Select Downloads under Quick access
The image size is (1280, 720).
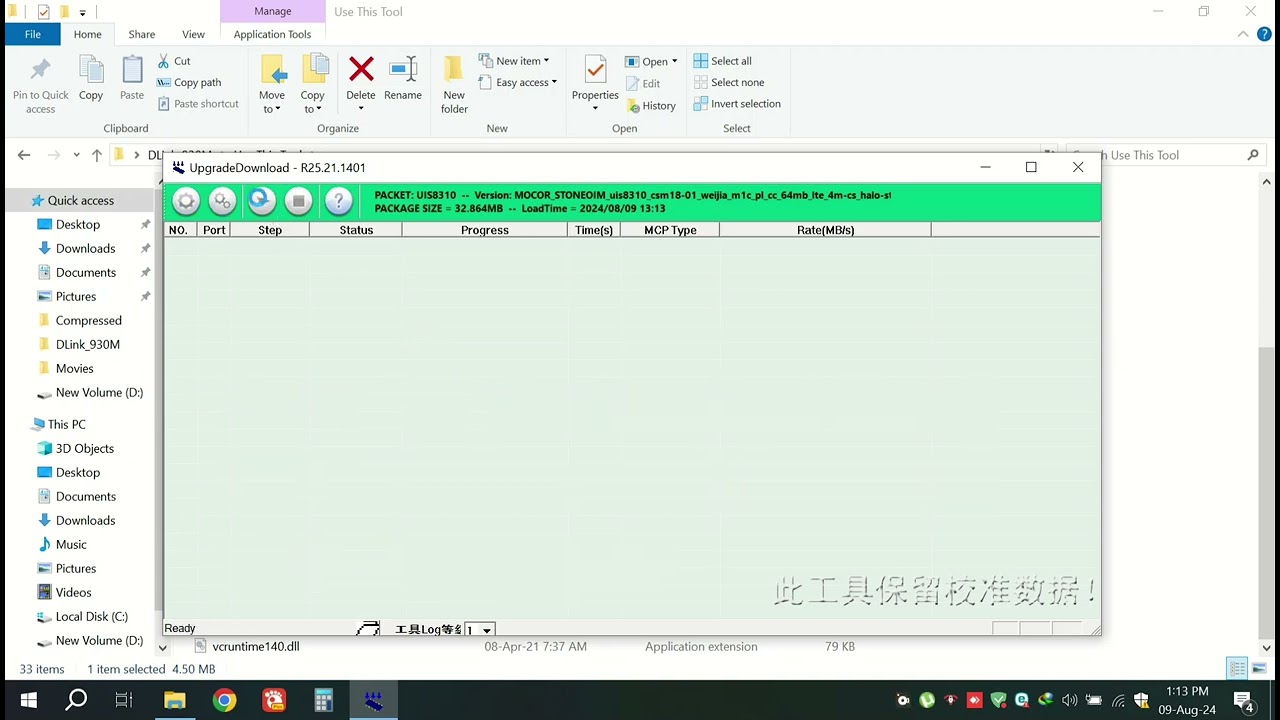click(85, 248)
